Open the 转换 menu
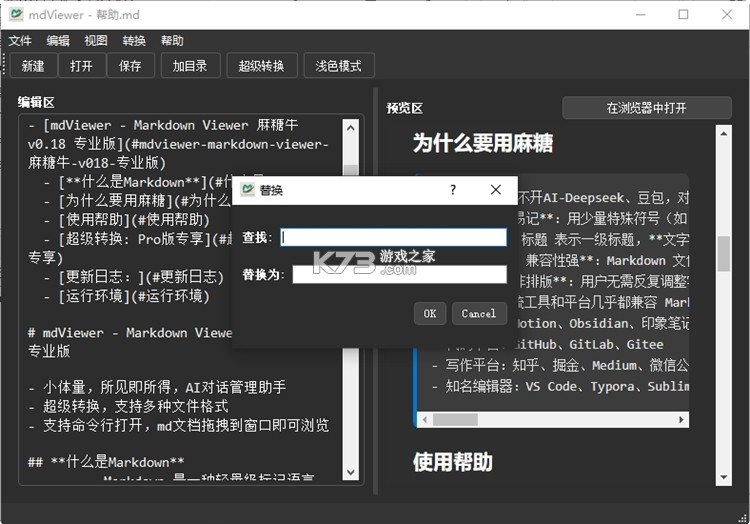 [134, 41]
